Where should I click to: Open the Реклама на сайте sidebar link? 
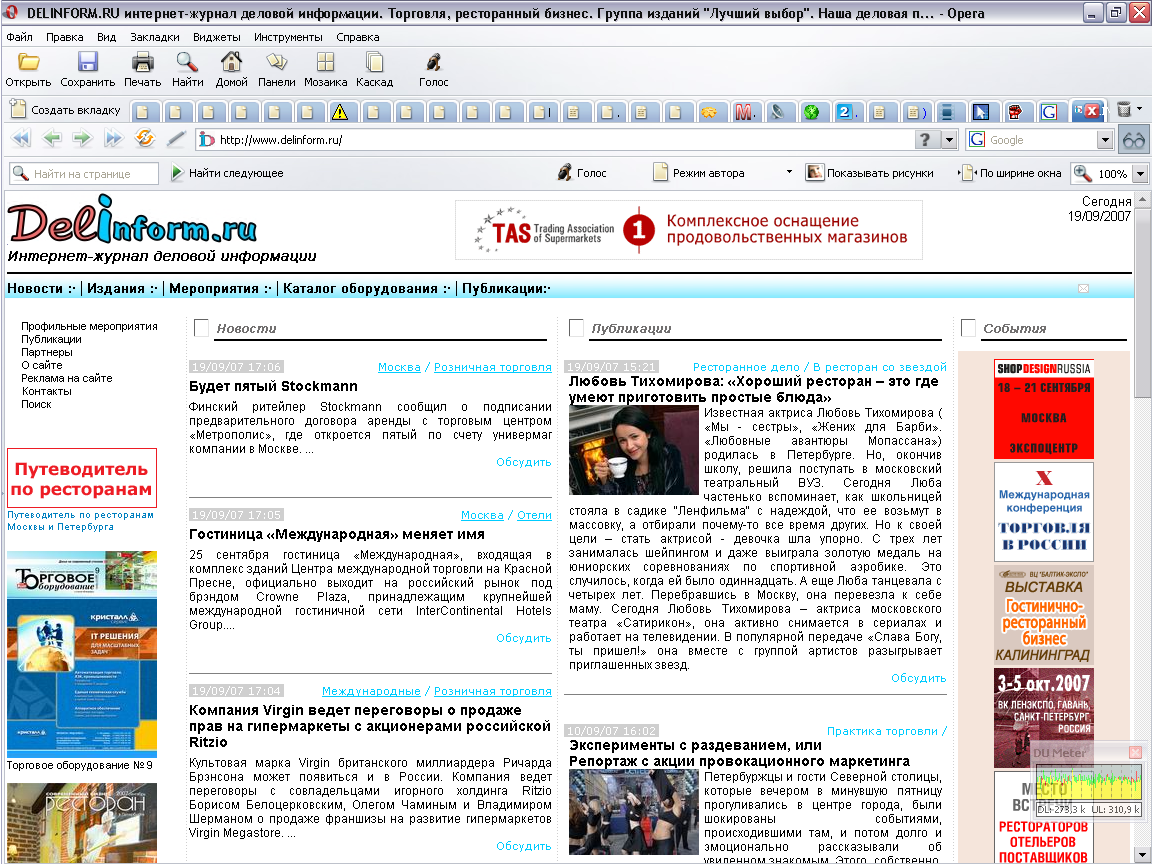point(67,378)
